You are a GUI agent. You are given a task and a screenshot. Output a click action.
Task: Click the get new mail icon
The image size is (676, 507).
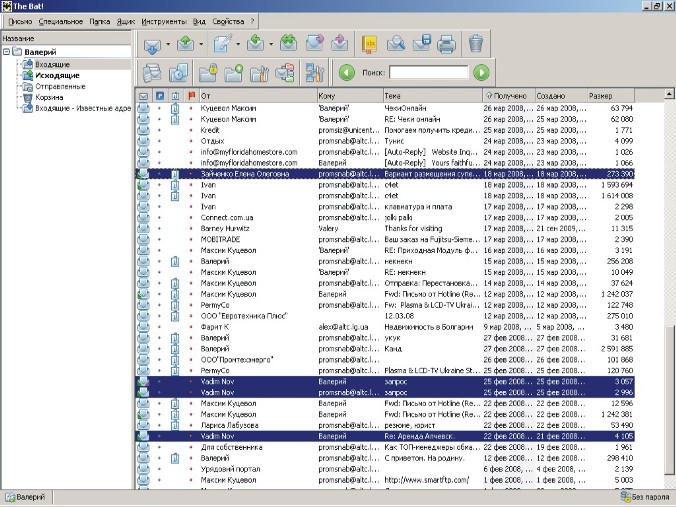click(x=152, y=44)
